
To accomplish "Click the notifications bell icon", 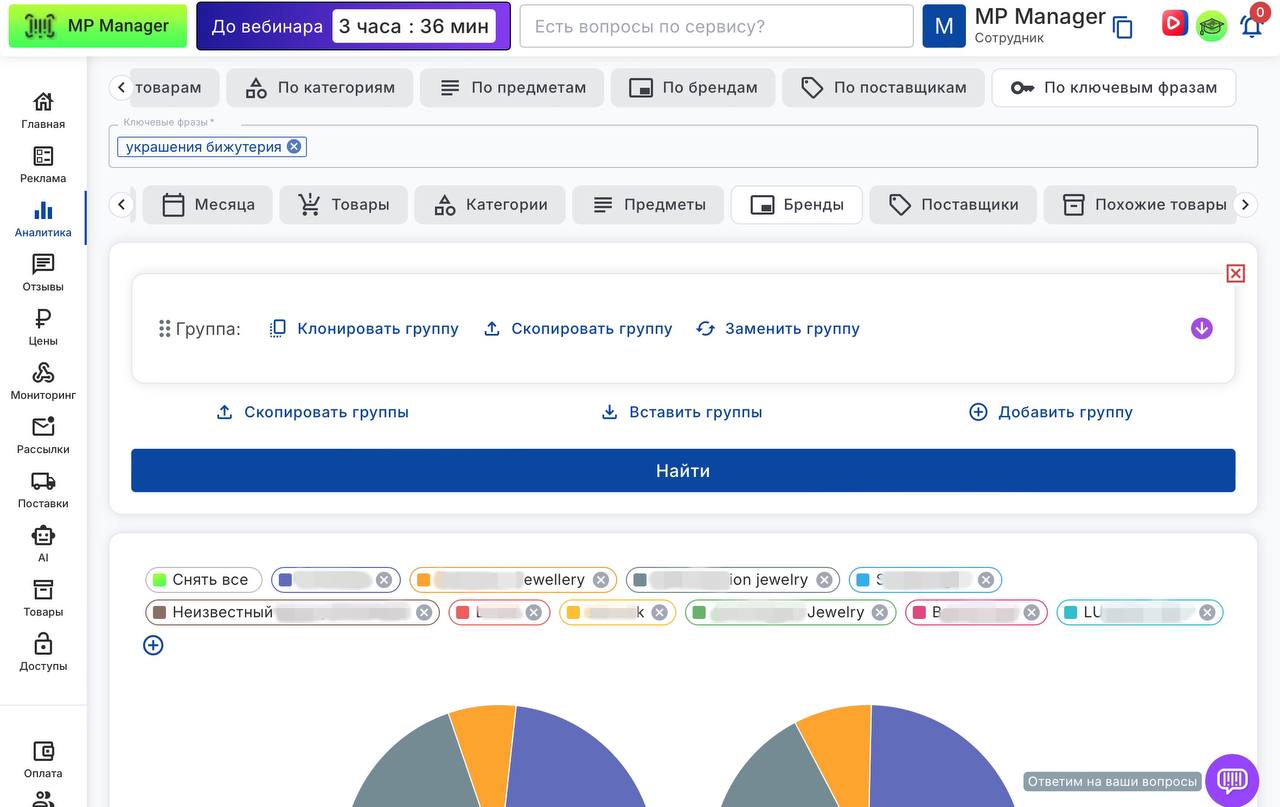I will (x=1250, y=27).
